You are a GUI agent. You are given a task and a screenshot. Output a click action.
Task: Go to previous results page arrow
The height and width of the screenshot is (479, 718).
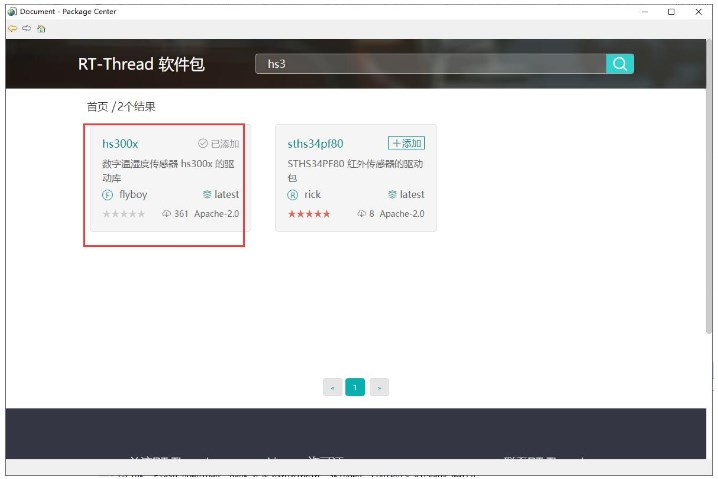click(332, 387)
